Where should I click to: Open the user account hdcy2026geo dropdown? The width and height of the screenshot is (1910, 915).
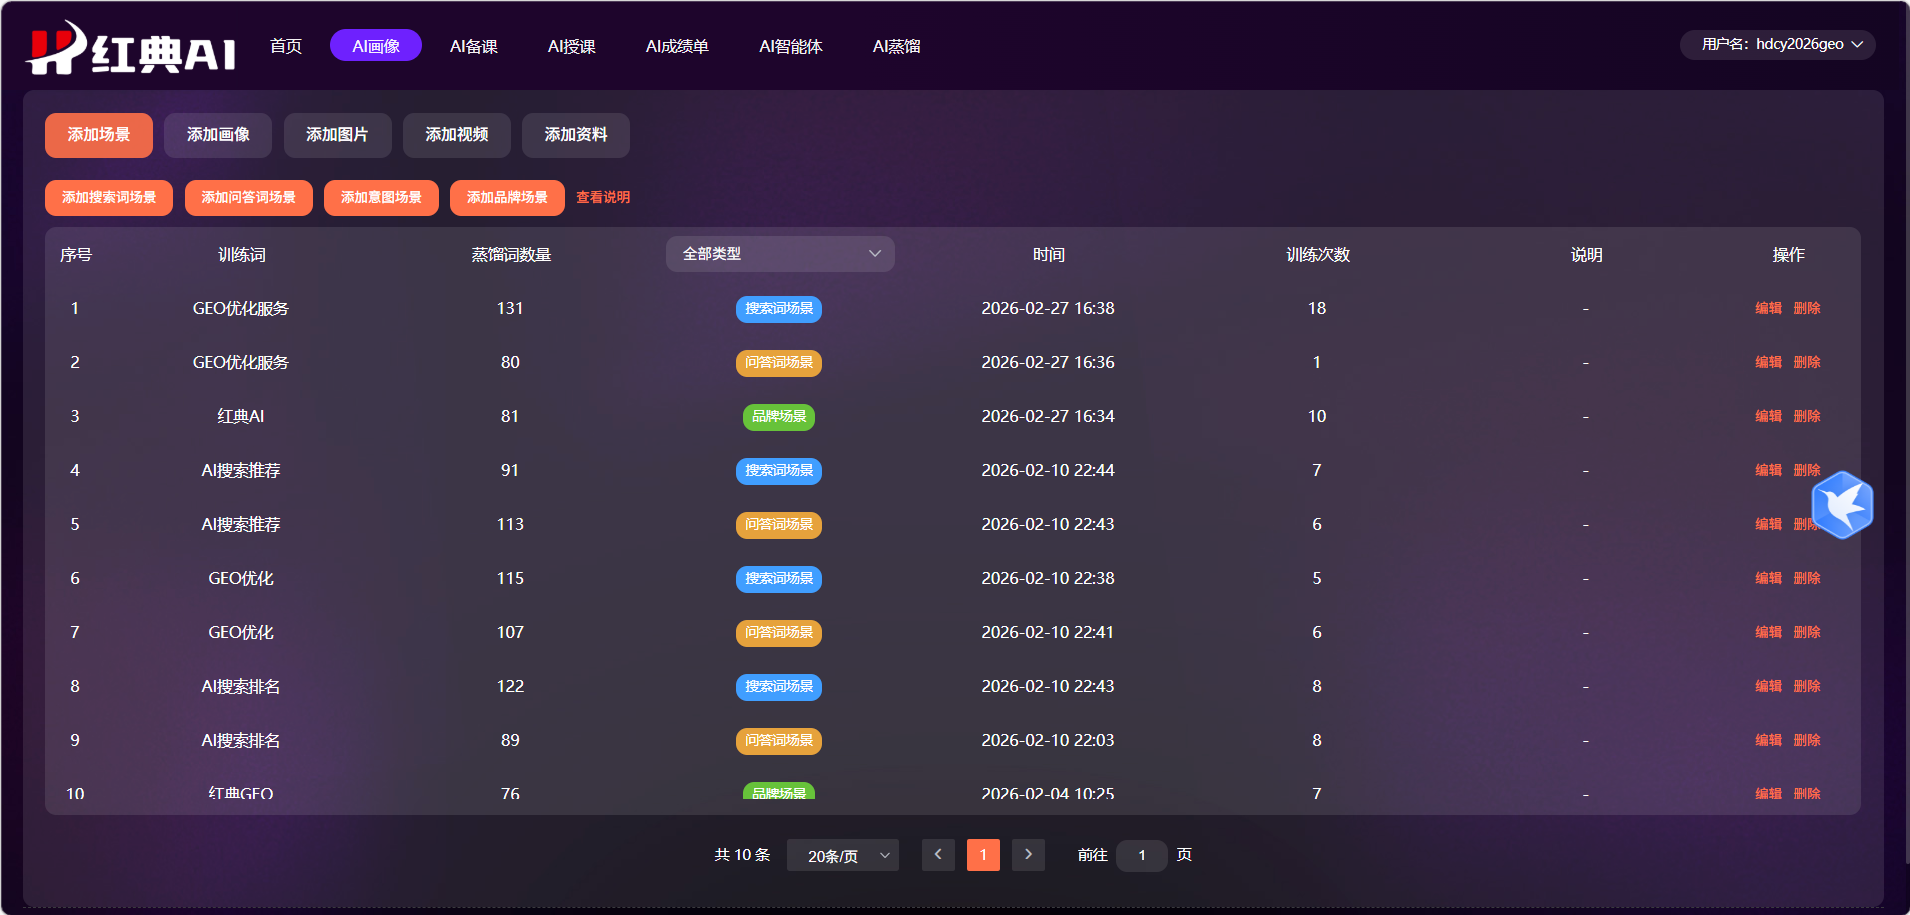1778,44
